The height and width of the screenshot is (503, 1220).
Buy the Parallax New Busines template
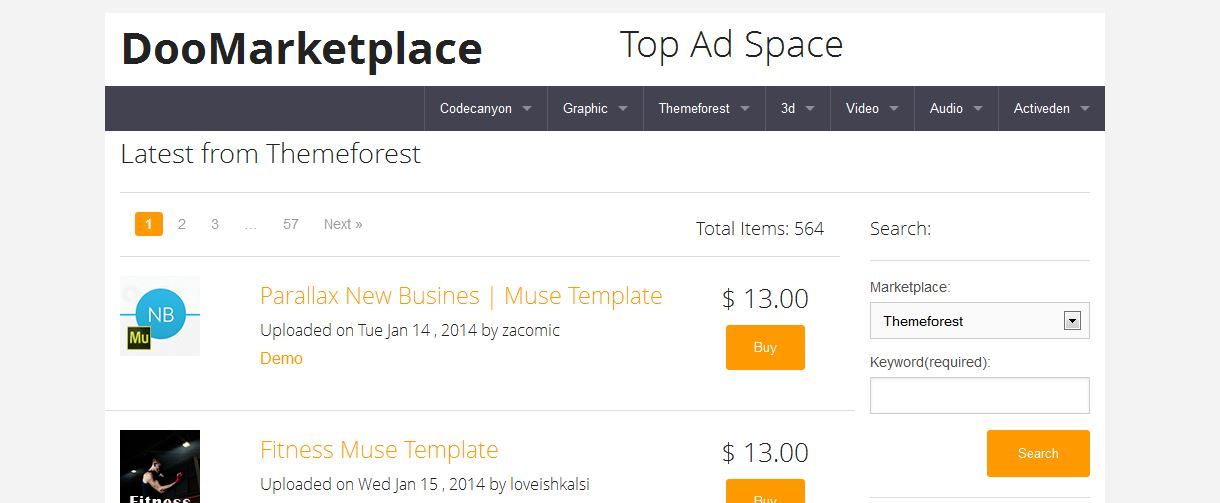click(x=765, y=347)
